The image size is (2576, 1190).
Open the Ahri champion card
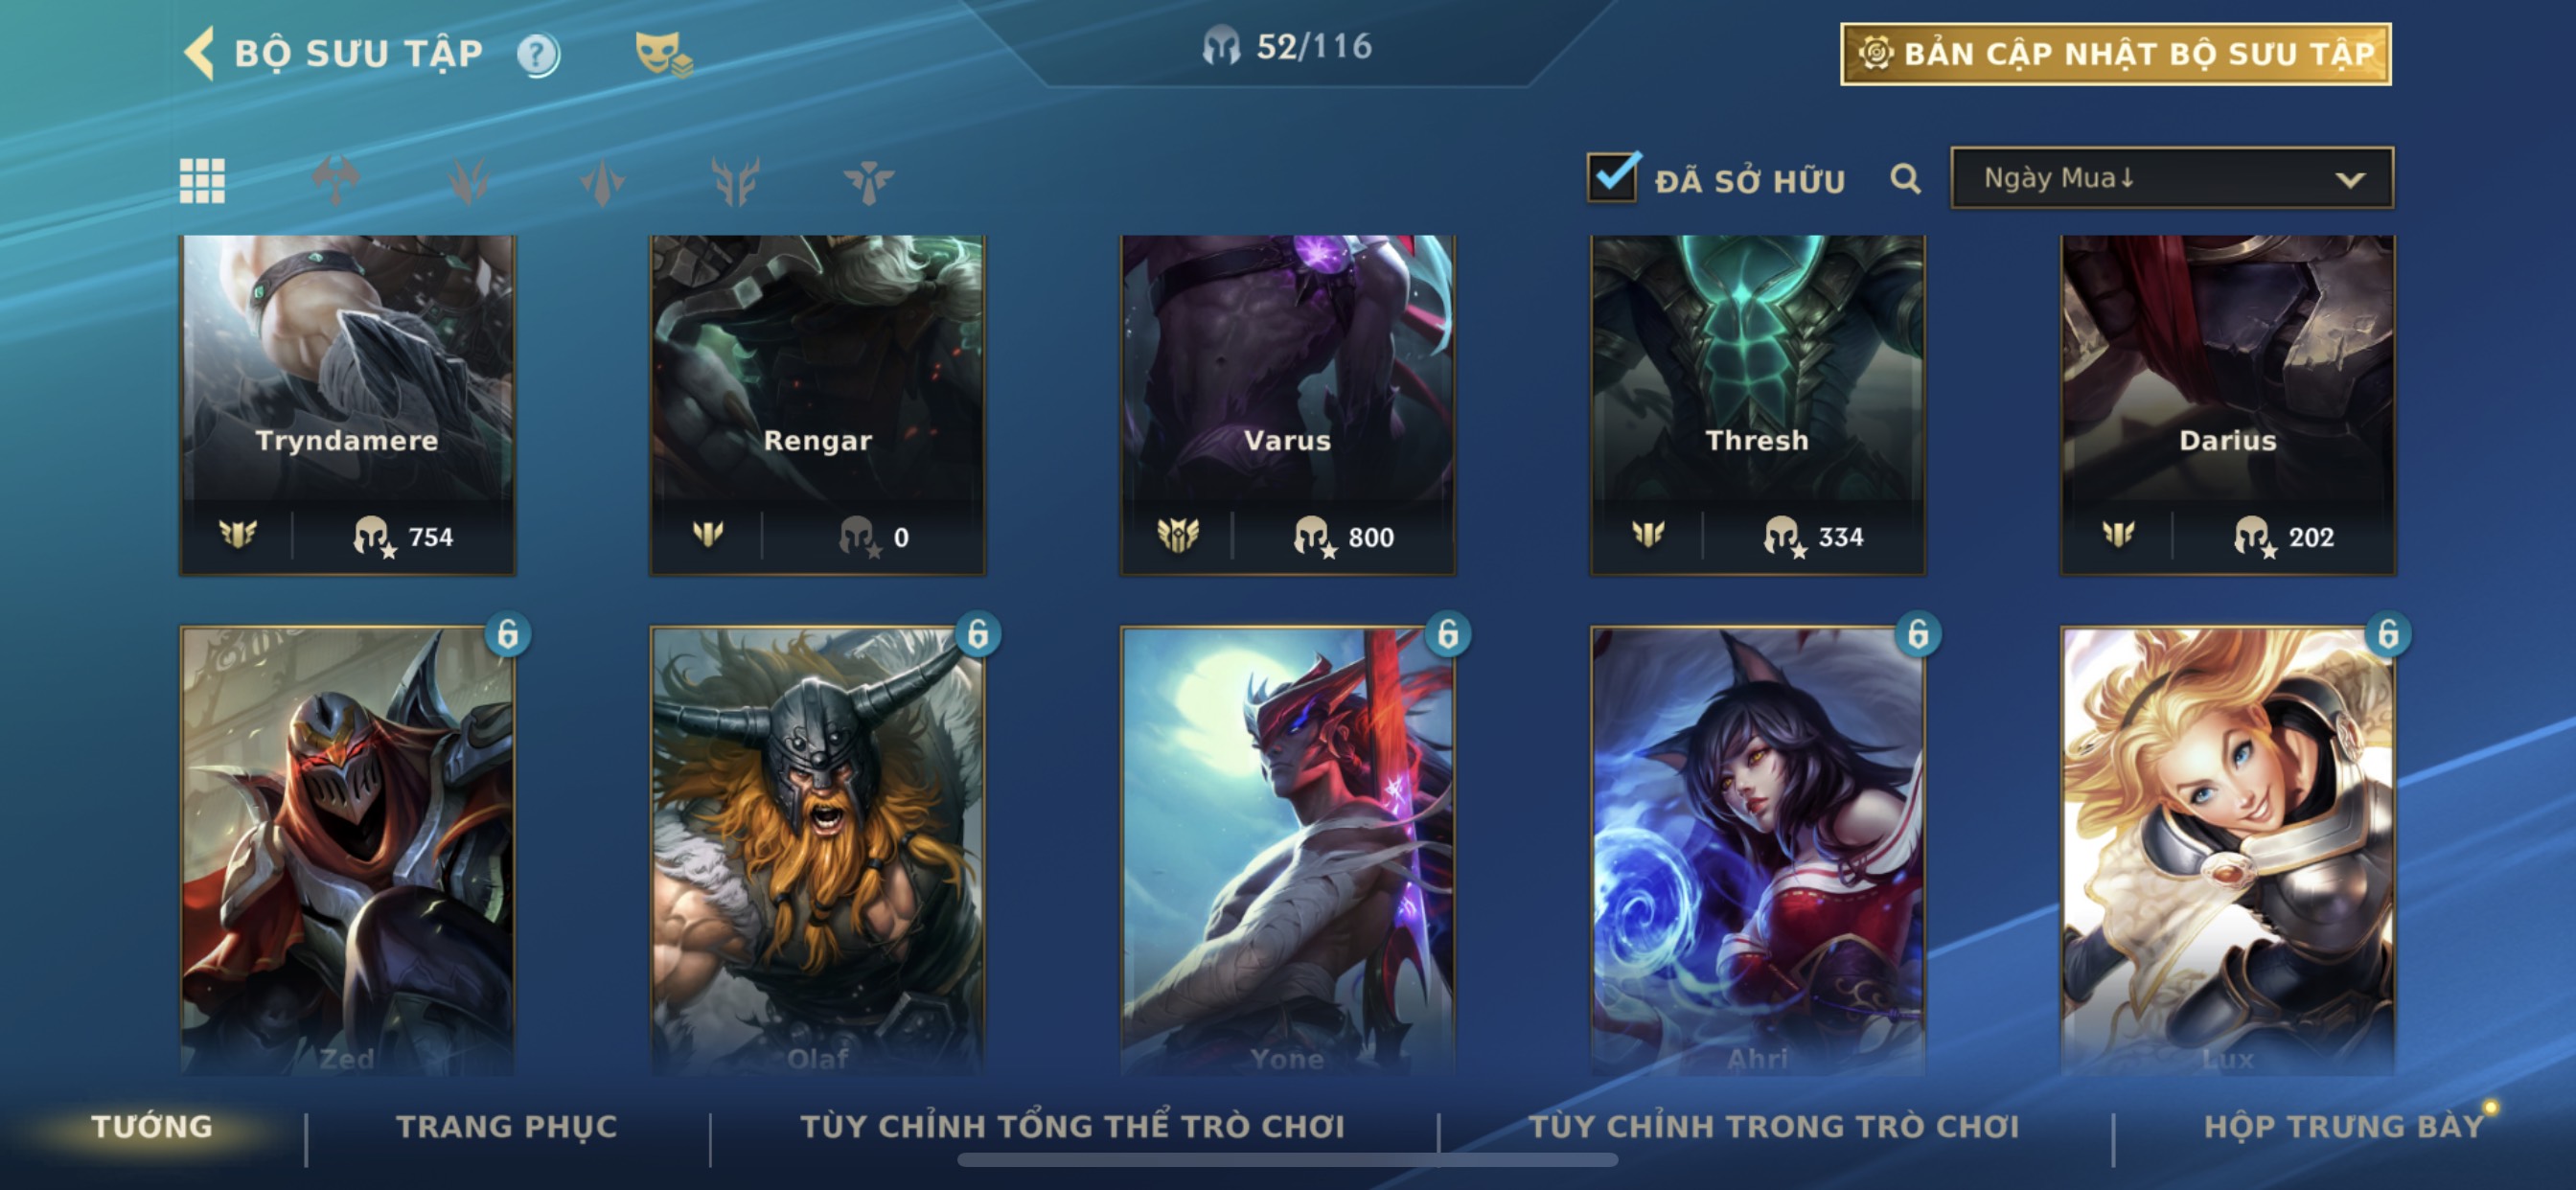[1757, 850]
